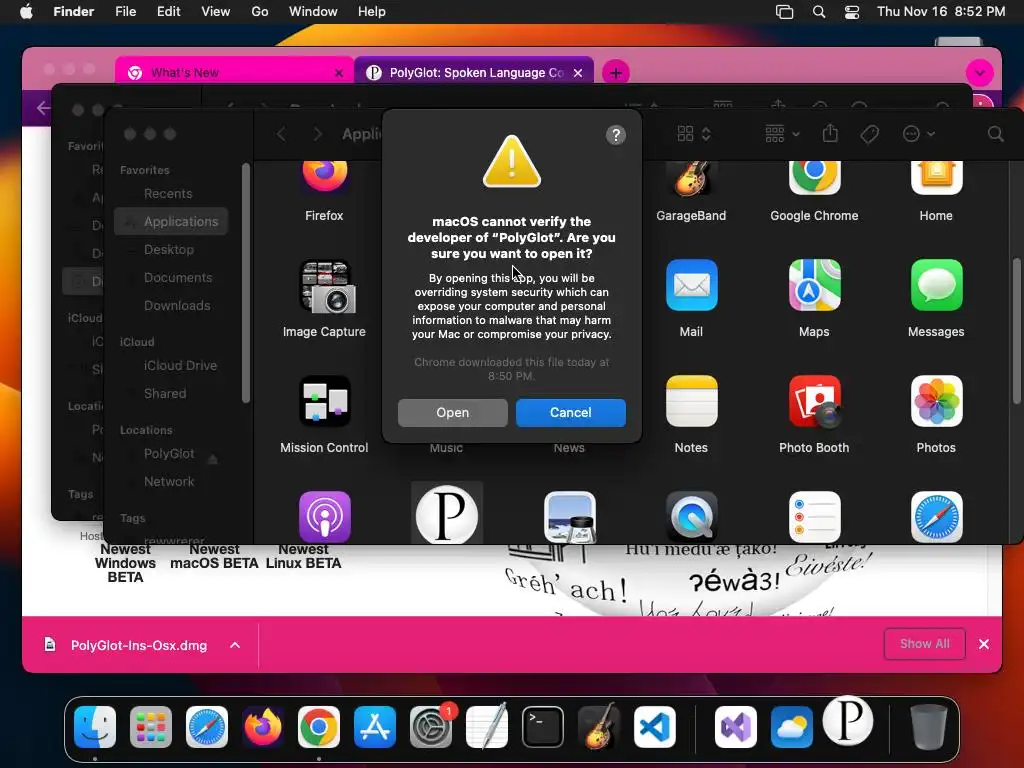Open browser tab search dropdown arrow
Screen dimensions: 1024x768
(x=980, y=73)
